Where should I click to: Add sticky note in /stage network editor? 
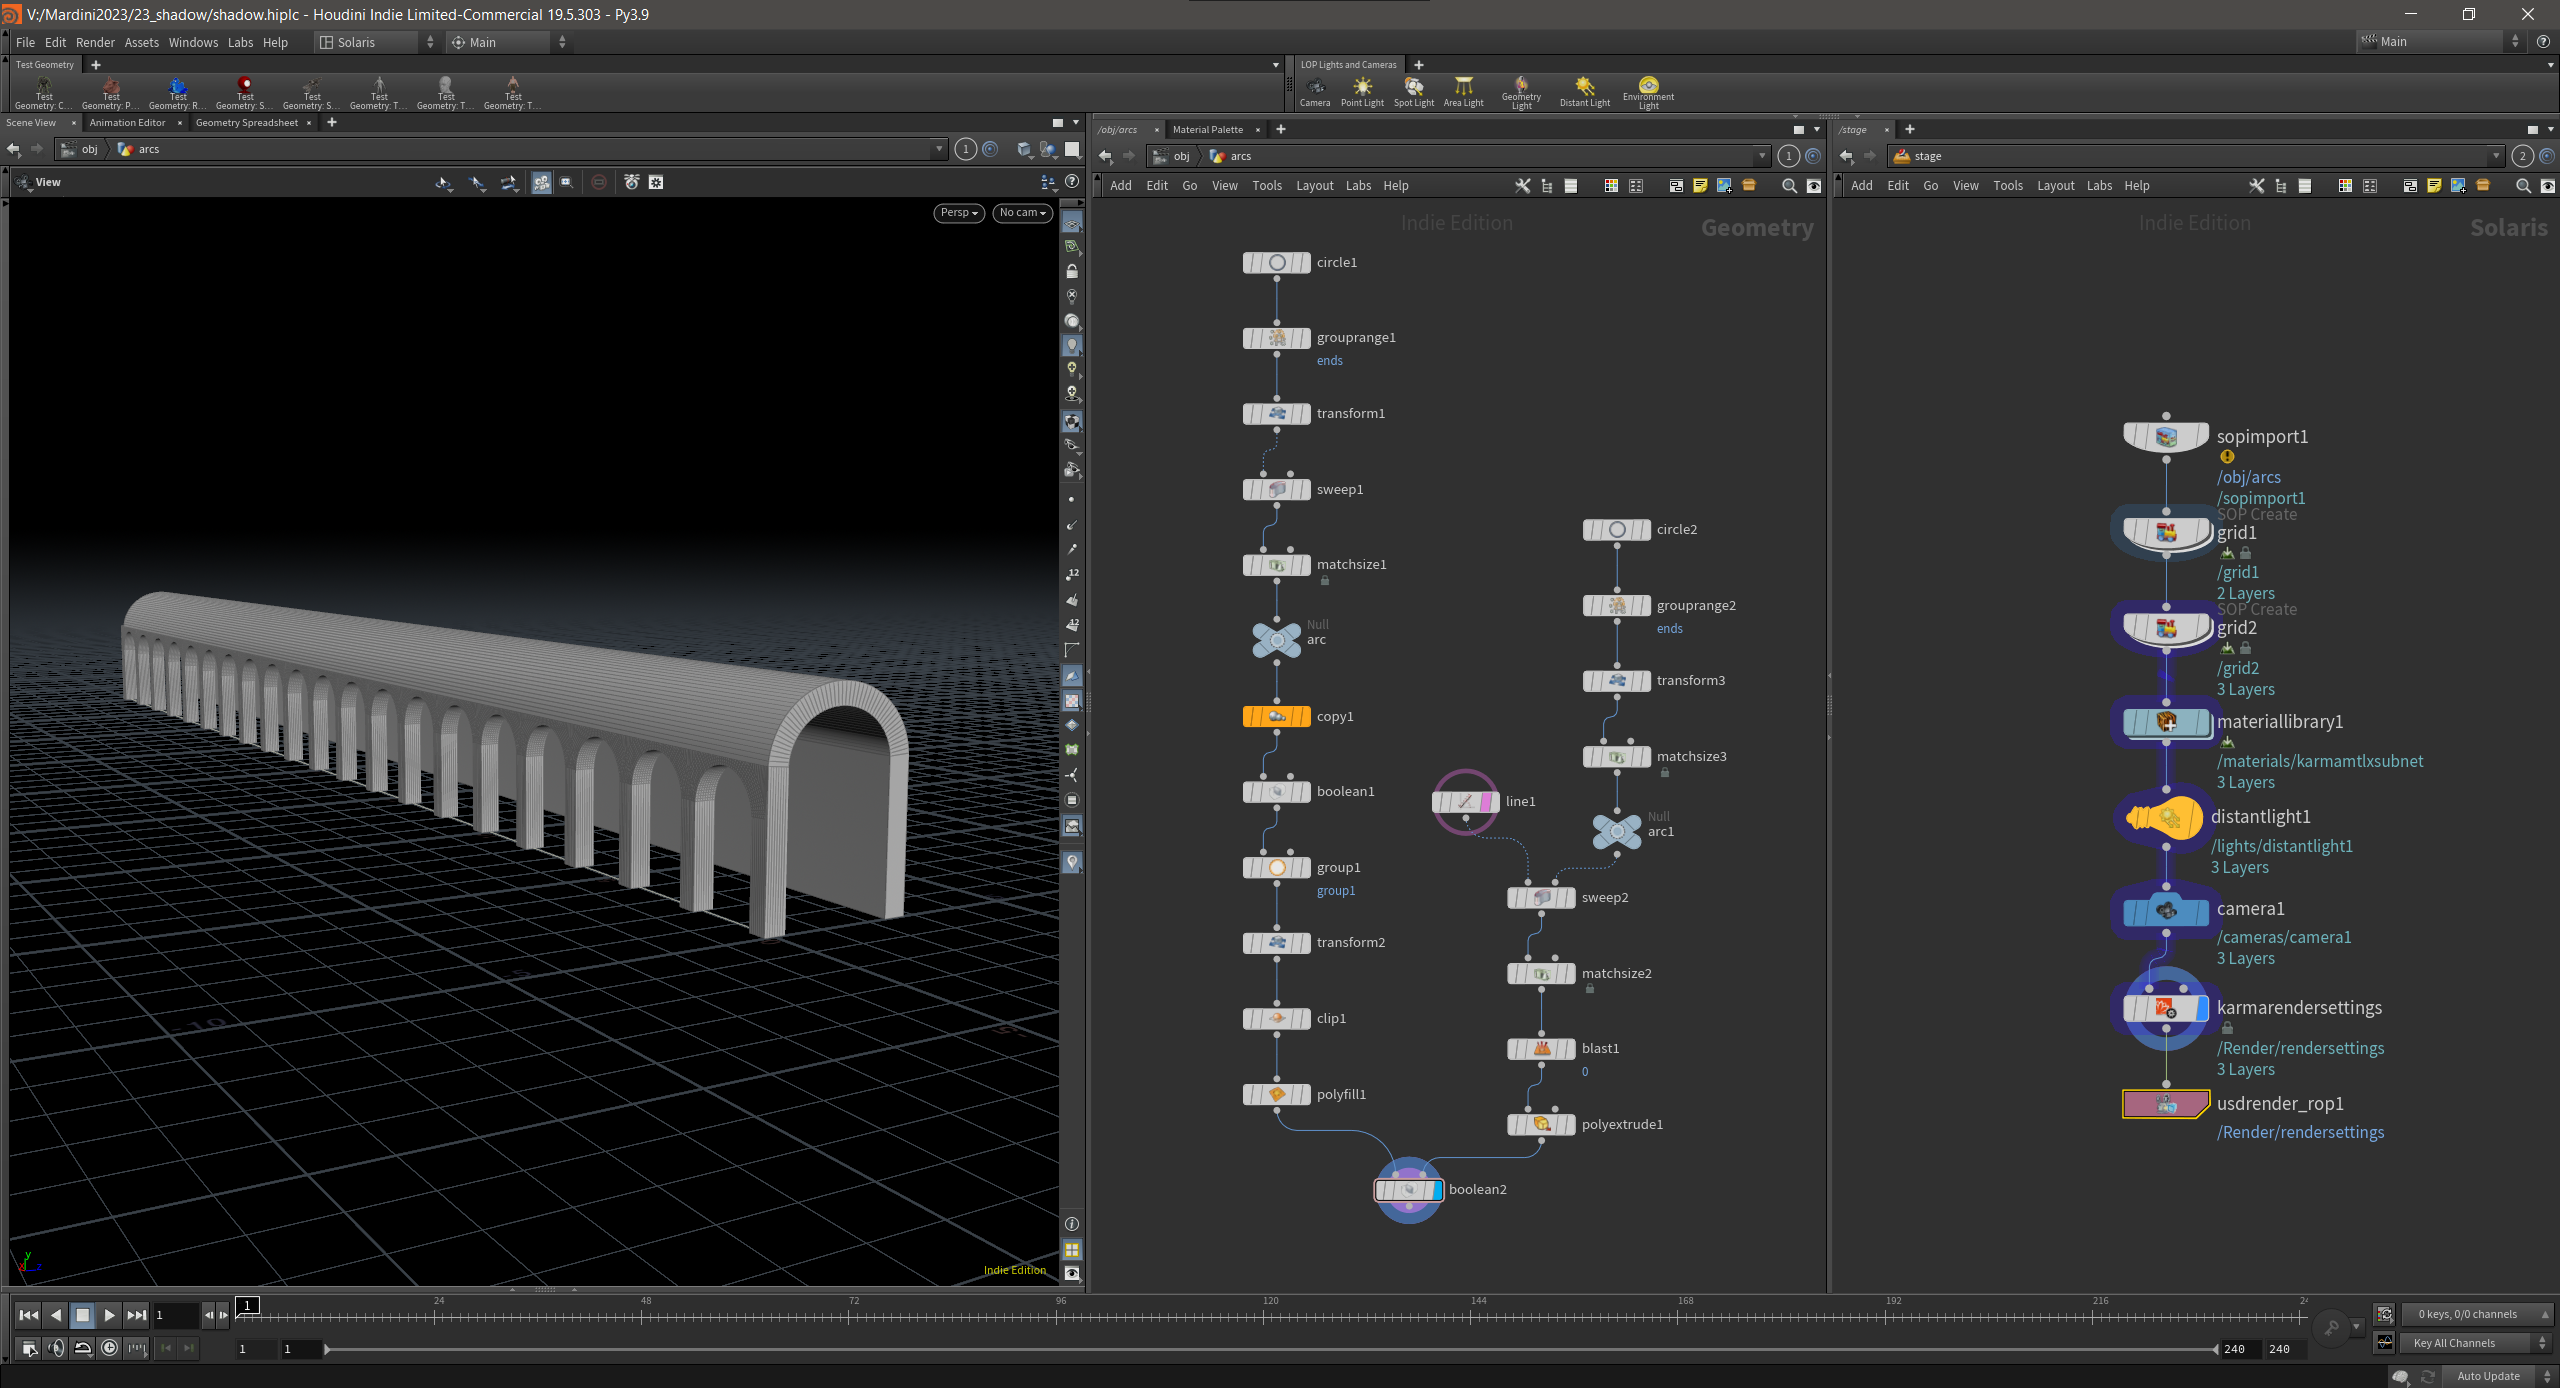click(2434, 186)
